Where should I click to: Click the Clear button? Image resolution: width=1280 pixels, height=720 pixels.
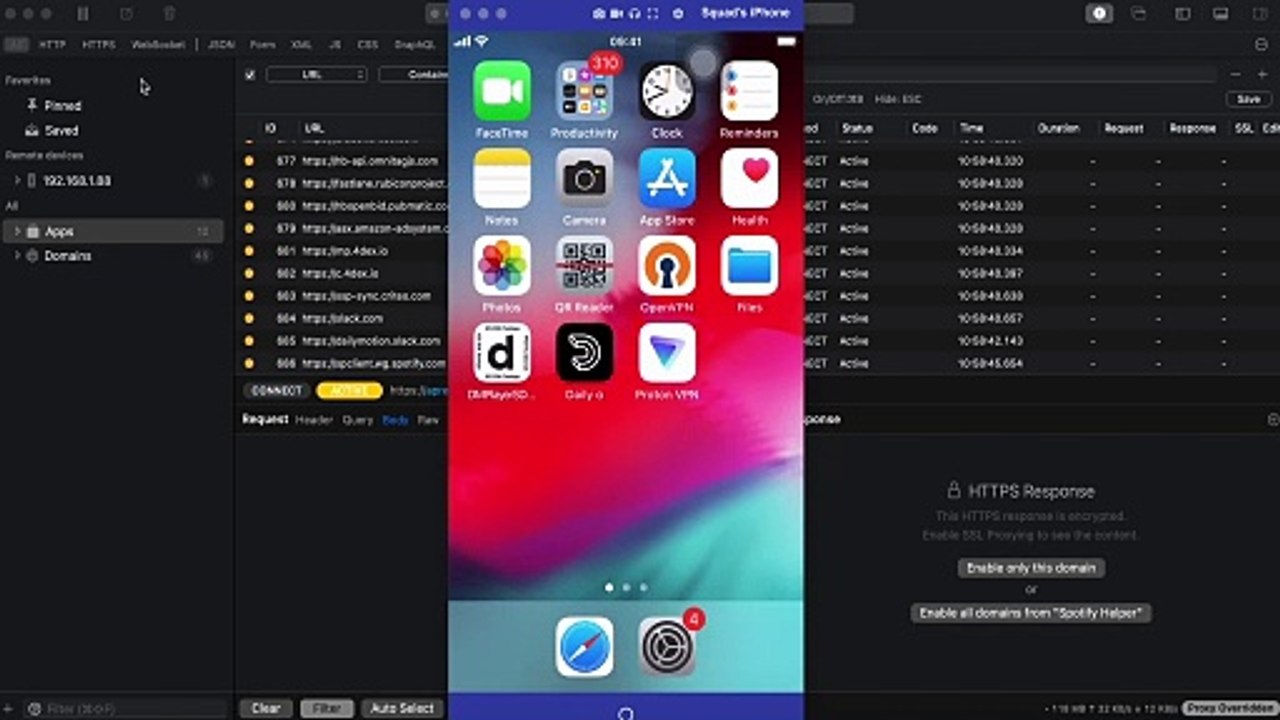[x=266, y=708]
